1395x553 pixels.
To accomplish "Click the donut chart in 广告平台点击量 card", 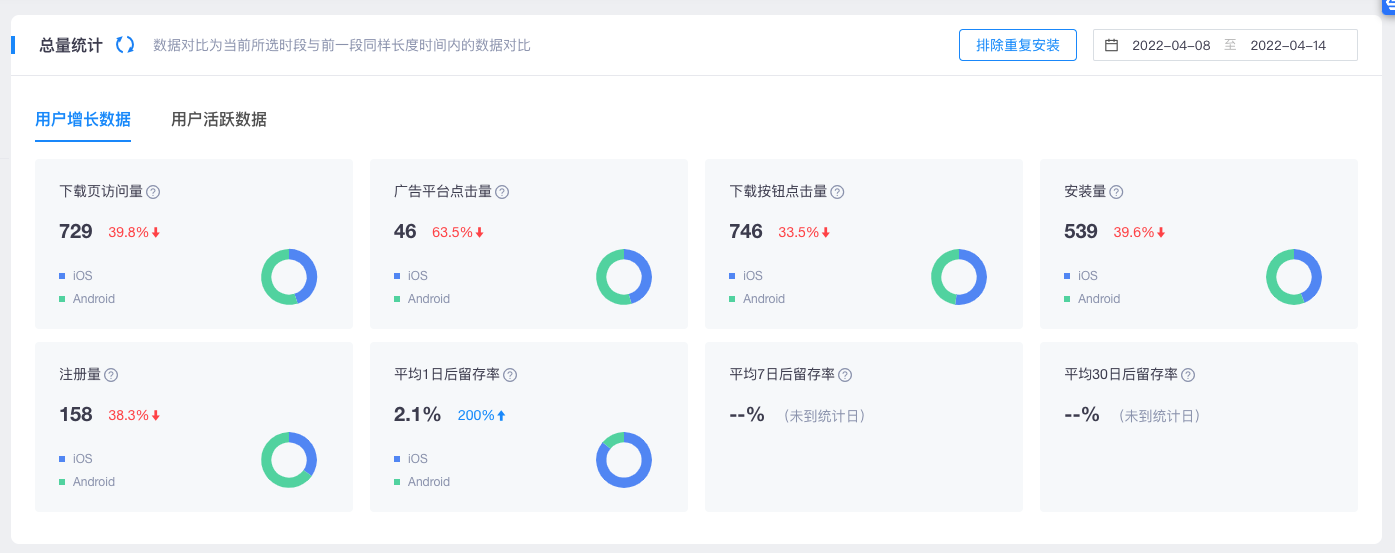I will coord(624,277).
